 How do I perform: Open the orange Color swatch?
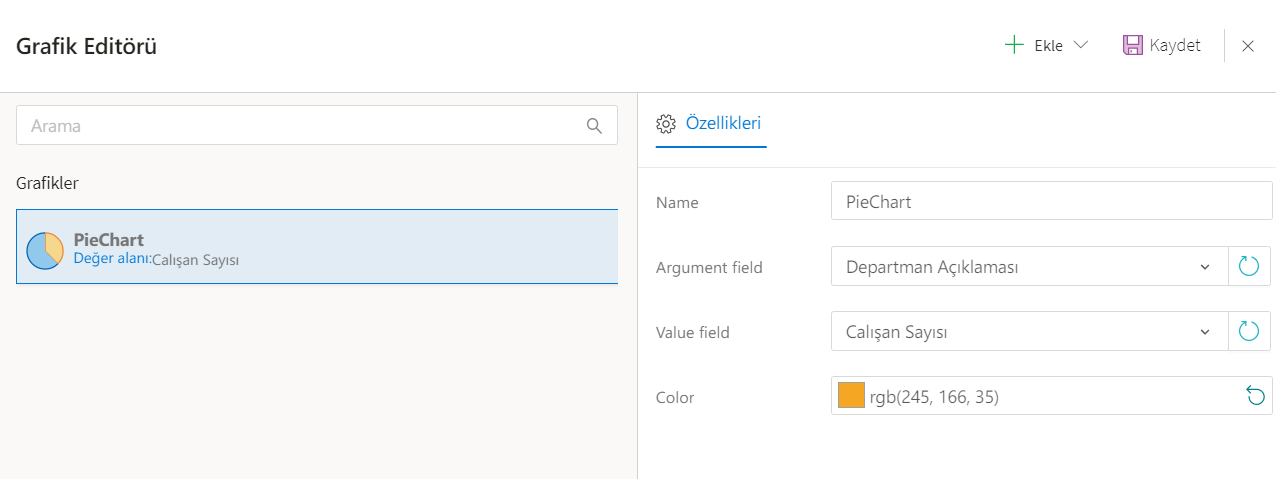(851, 396)
